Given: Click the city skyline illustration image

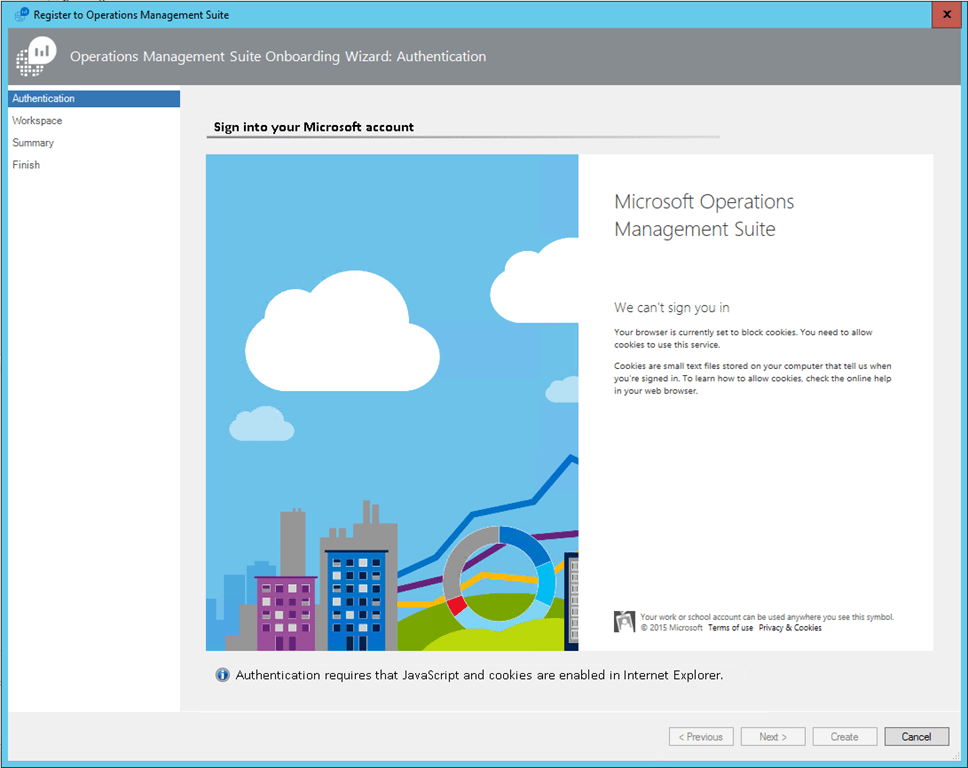Looking at the screenshot, I should 392,403.
